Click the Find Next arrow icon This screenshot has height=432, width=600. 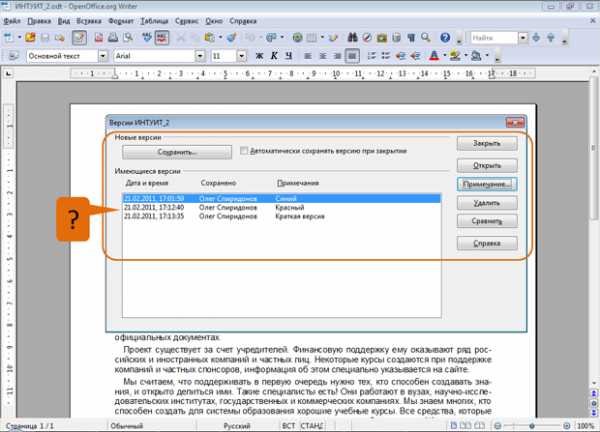pyautogui.click(x=536, y=37)
